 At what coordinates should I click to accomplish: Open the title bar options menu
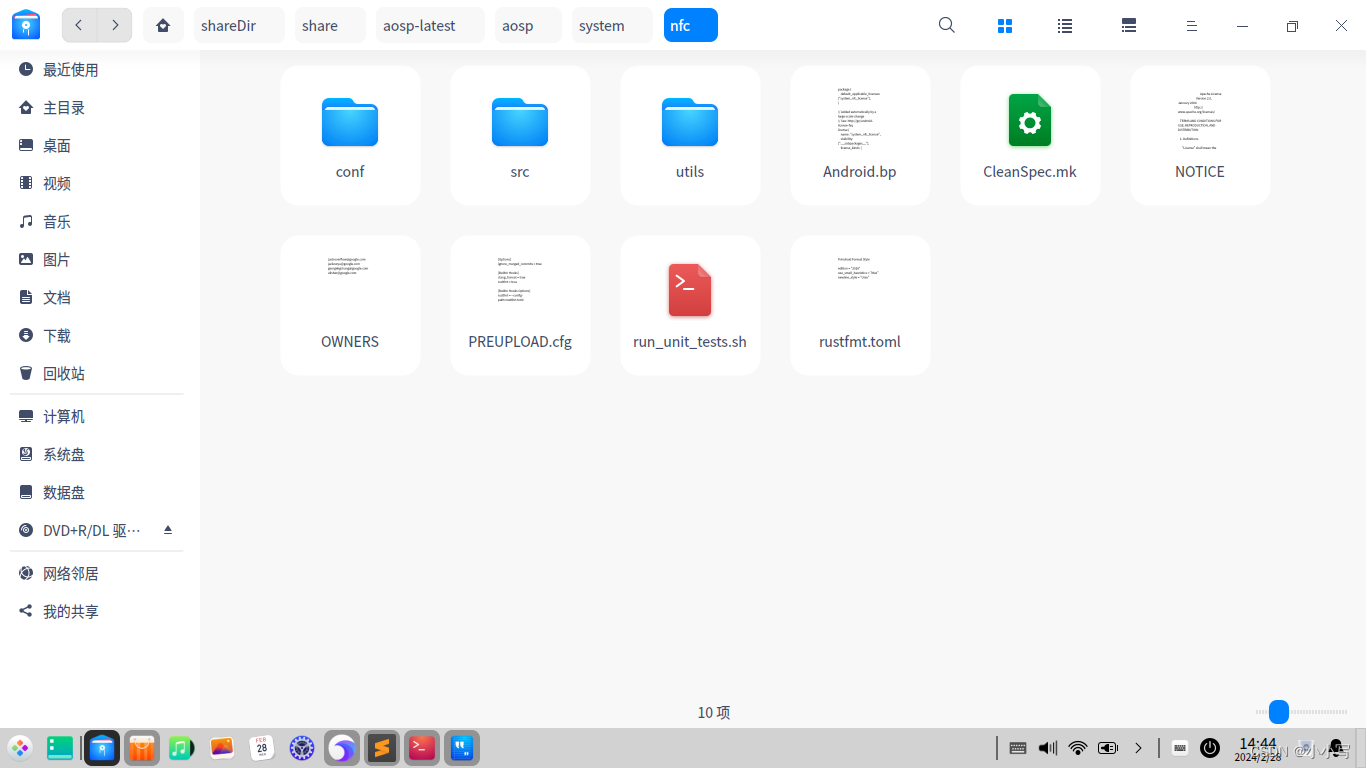[x=1191, y=25]
